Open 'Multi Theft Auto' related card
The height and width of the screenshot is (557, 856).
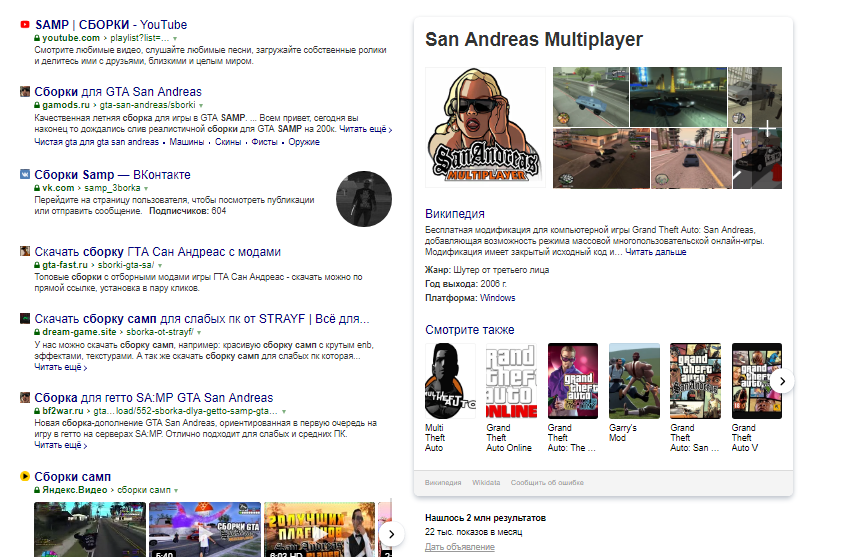[450, 398]
